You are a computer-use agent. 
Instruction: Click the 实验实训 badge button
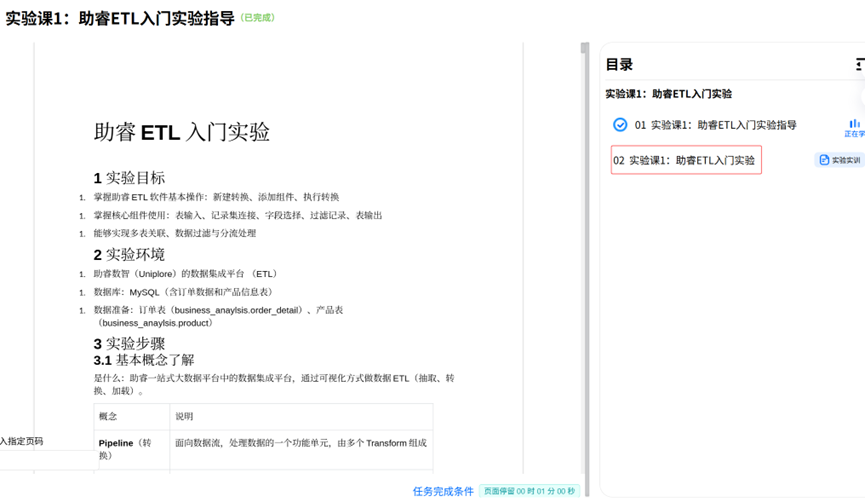[x=840, y=160]
